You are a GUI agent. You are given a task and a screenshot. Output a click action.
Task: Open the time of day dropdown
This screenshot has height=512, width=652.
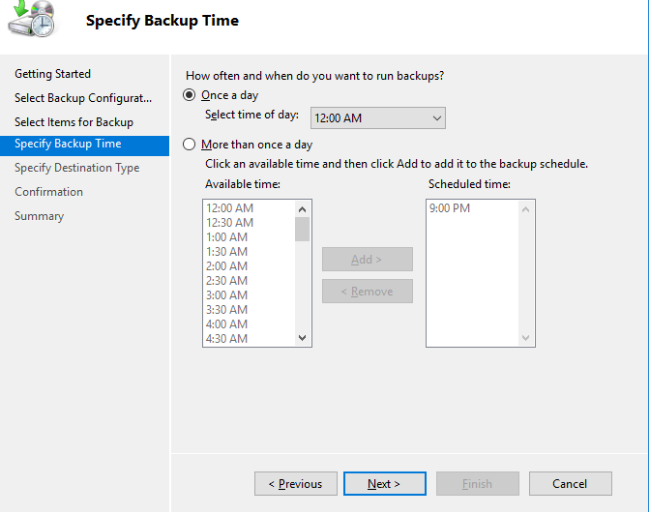tap(378, 118)
